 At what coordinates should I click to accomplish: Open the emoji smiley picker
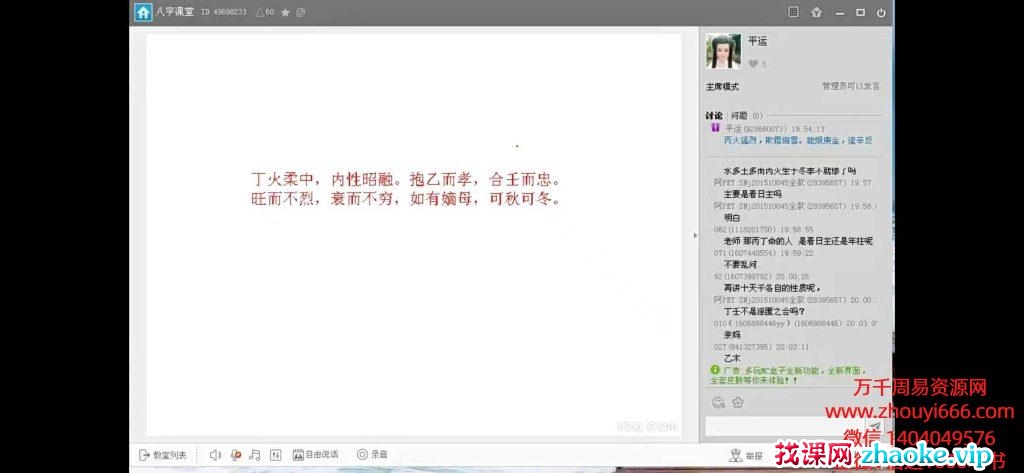[718, 402]
